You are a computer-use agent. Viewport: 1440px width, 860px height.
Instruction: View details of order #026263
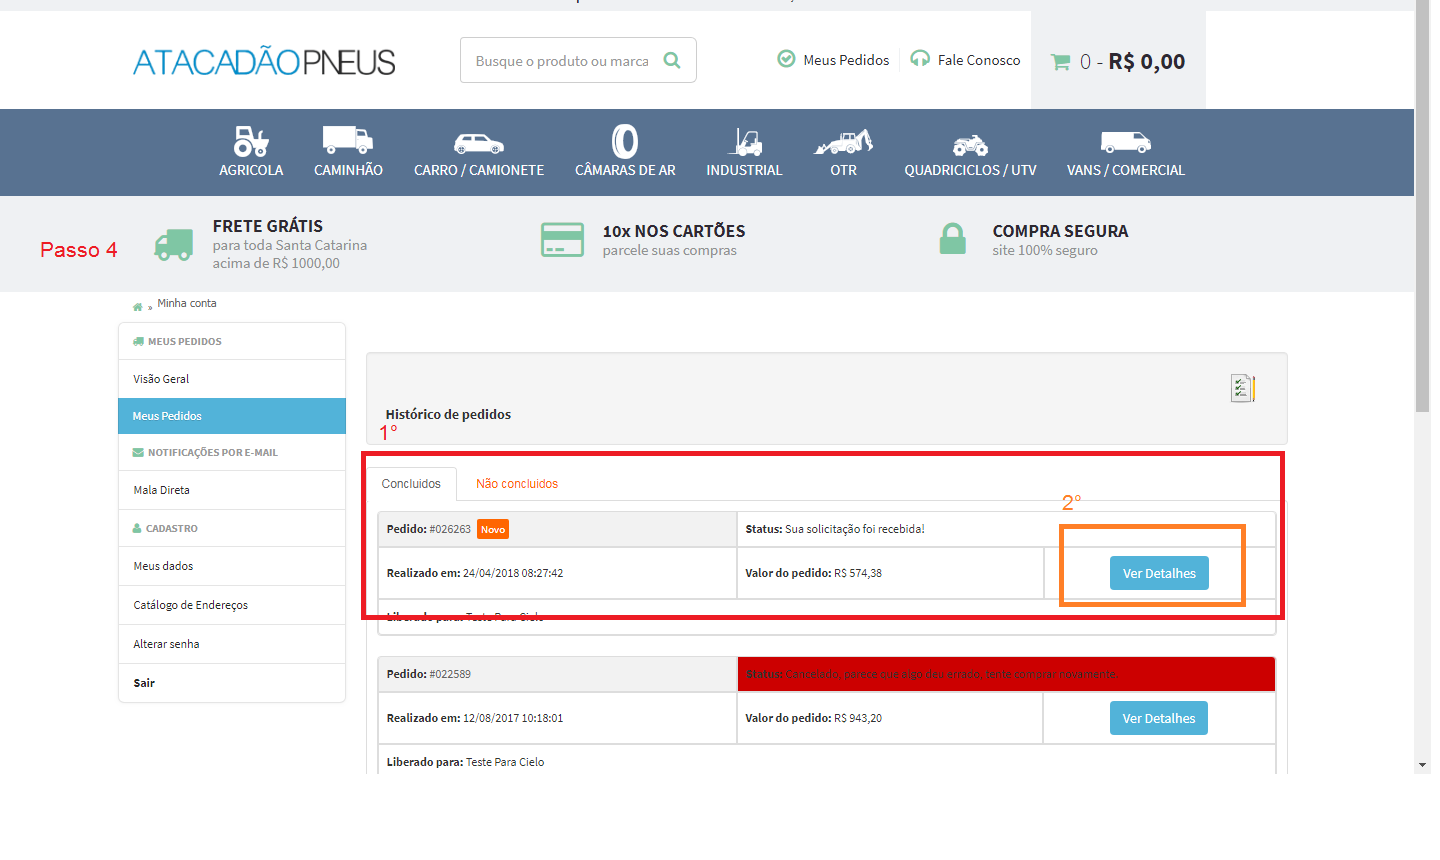point(1159,573)
